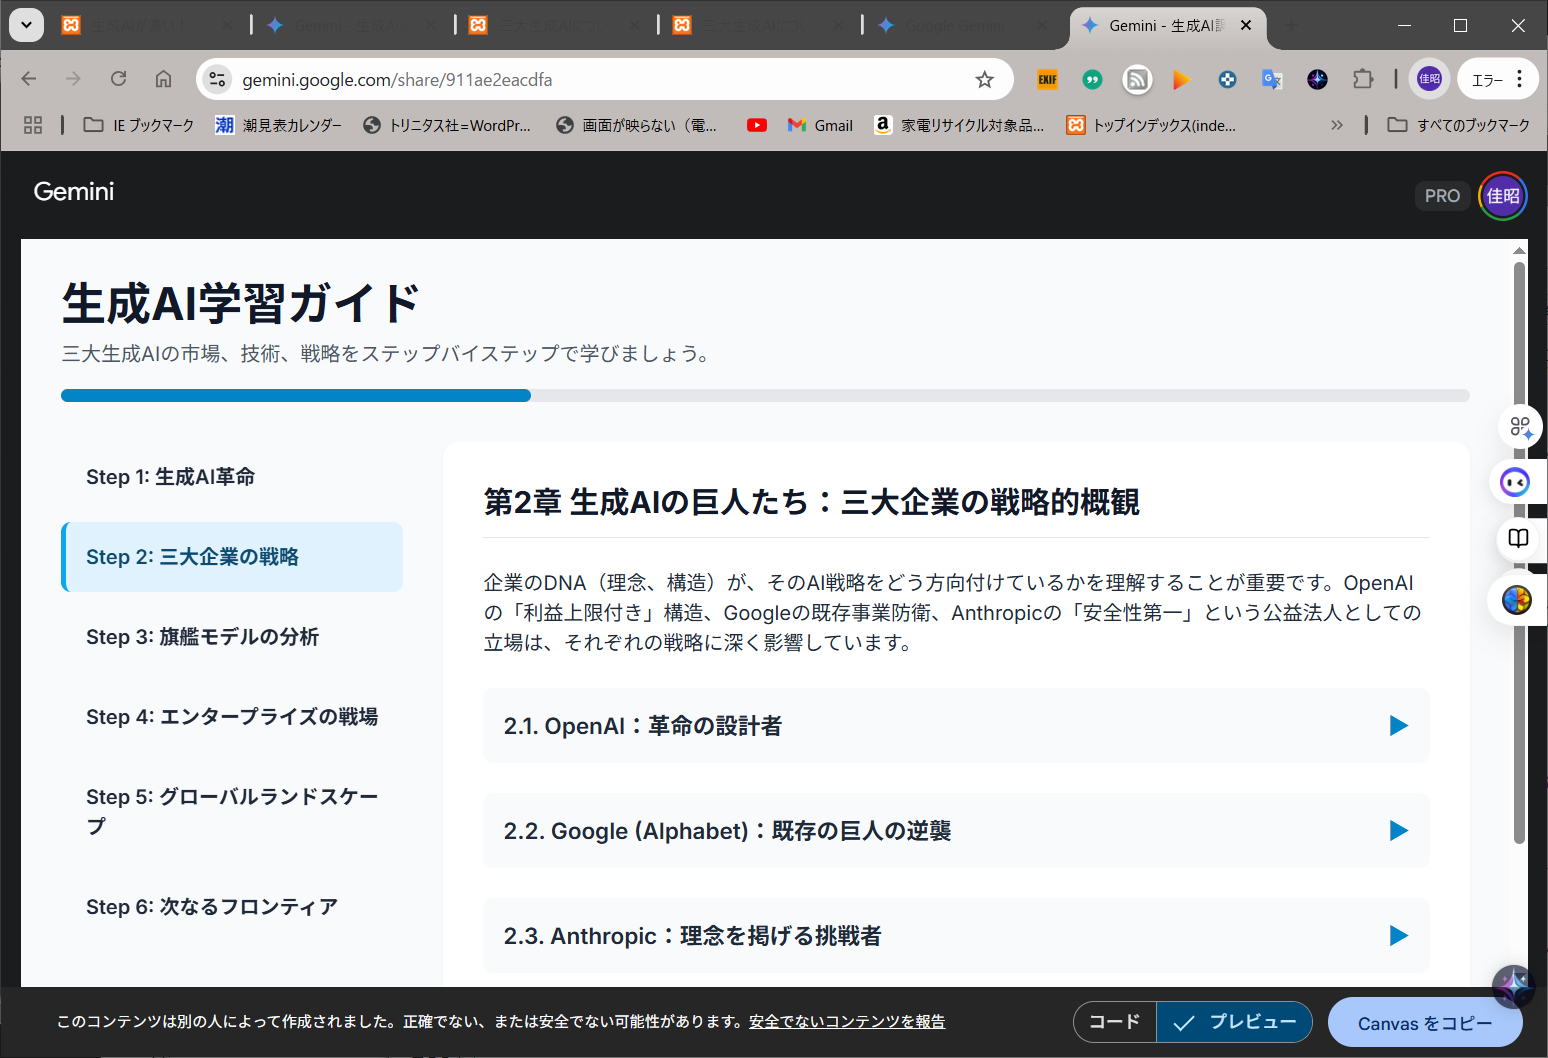Expand section 2.1. OpenAI：革命の設計者

coord(956,725)
